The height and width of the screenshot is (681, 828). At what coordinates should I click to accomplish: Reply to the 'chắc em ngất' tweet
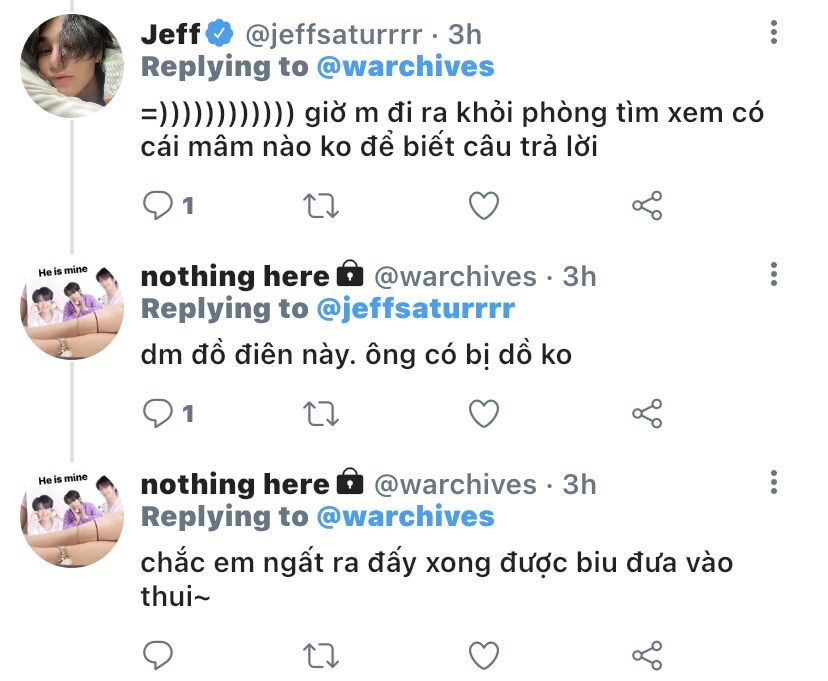click(x=158, y=655)
